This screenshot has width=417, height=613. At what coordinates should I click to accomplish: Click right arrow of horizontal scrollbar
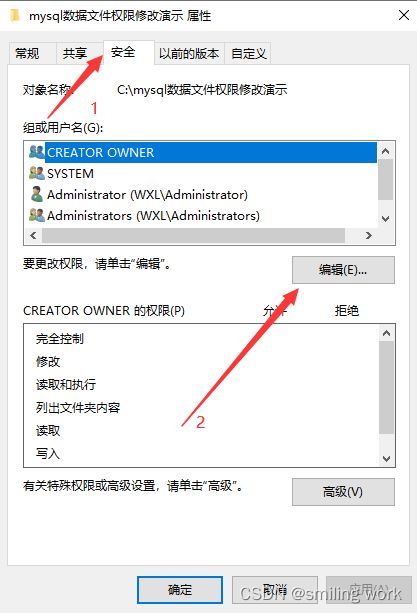(x=369, y=235)
